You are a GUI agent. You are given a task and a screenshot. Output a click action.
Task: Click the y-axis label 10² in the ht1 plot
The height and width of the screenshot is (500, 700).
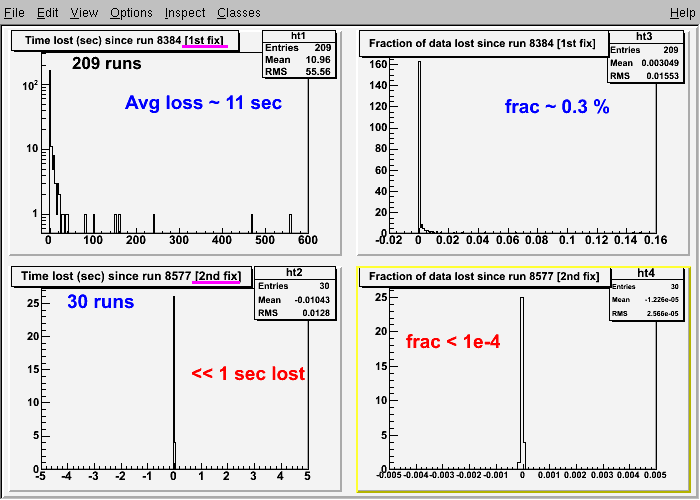pos(31,85)
